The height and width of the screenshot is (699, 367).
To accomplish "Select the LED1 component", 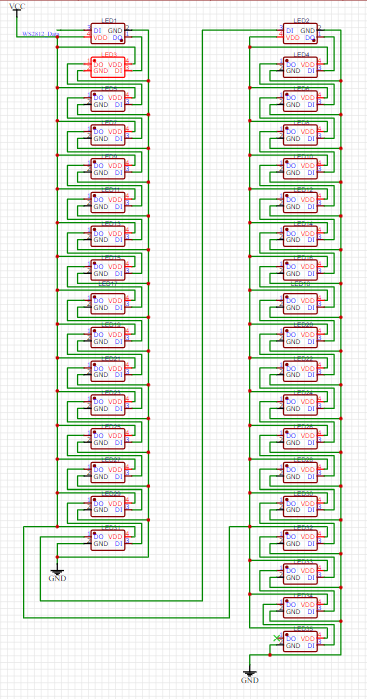I will click(108, 34).
